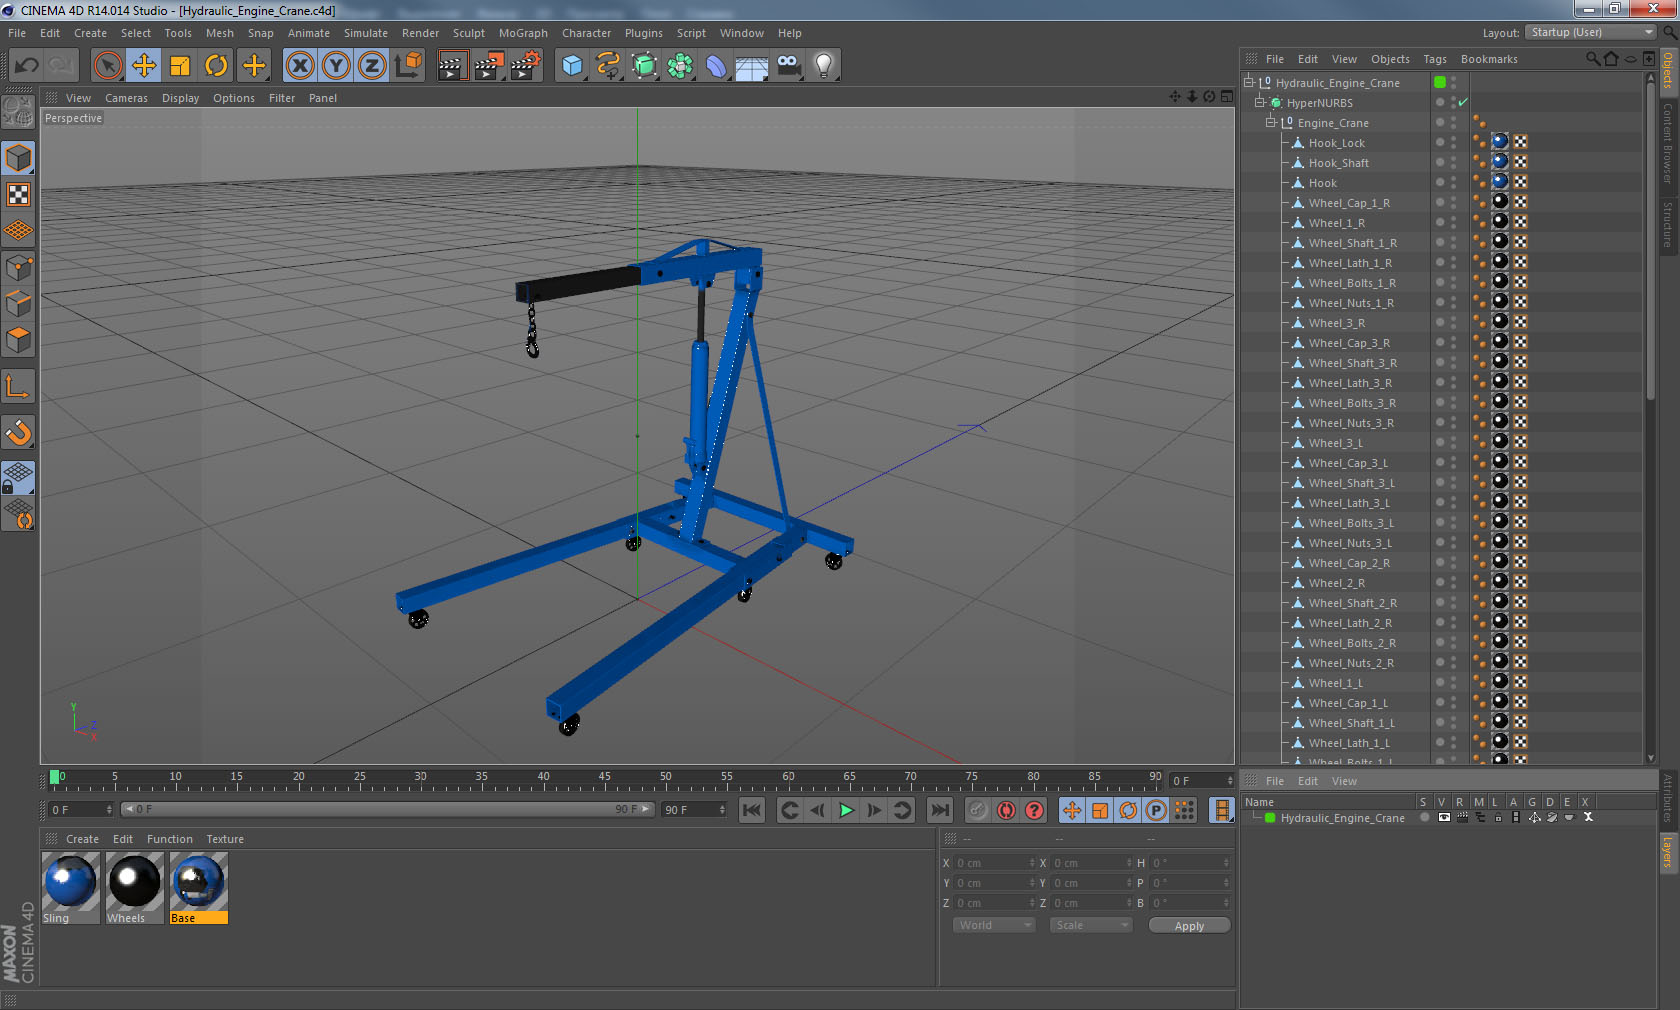Collapse the Hydraulic_Engine_Crane tree node

point(1249,82)
